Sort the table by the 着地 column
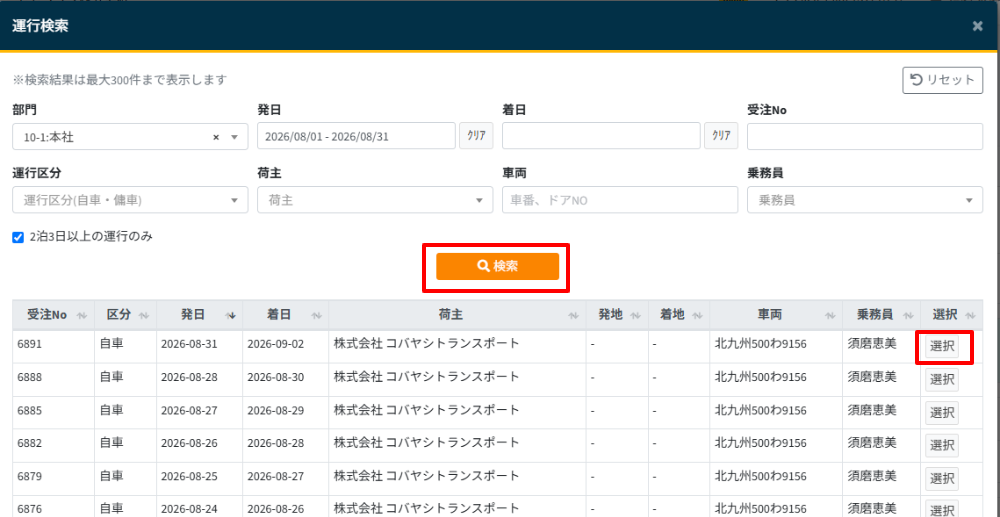Viewport: 1000px width, 517px height. (x=679, y=315)
